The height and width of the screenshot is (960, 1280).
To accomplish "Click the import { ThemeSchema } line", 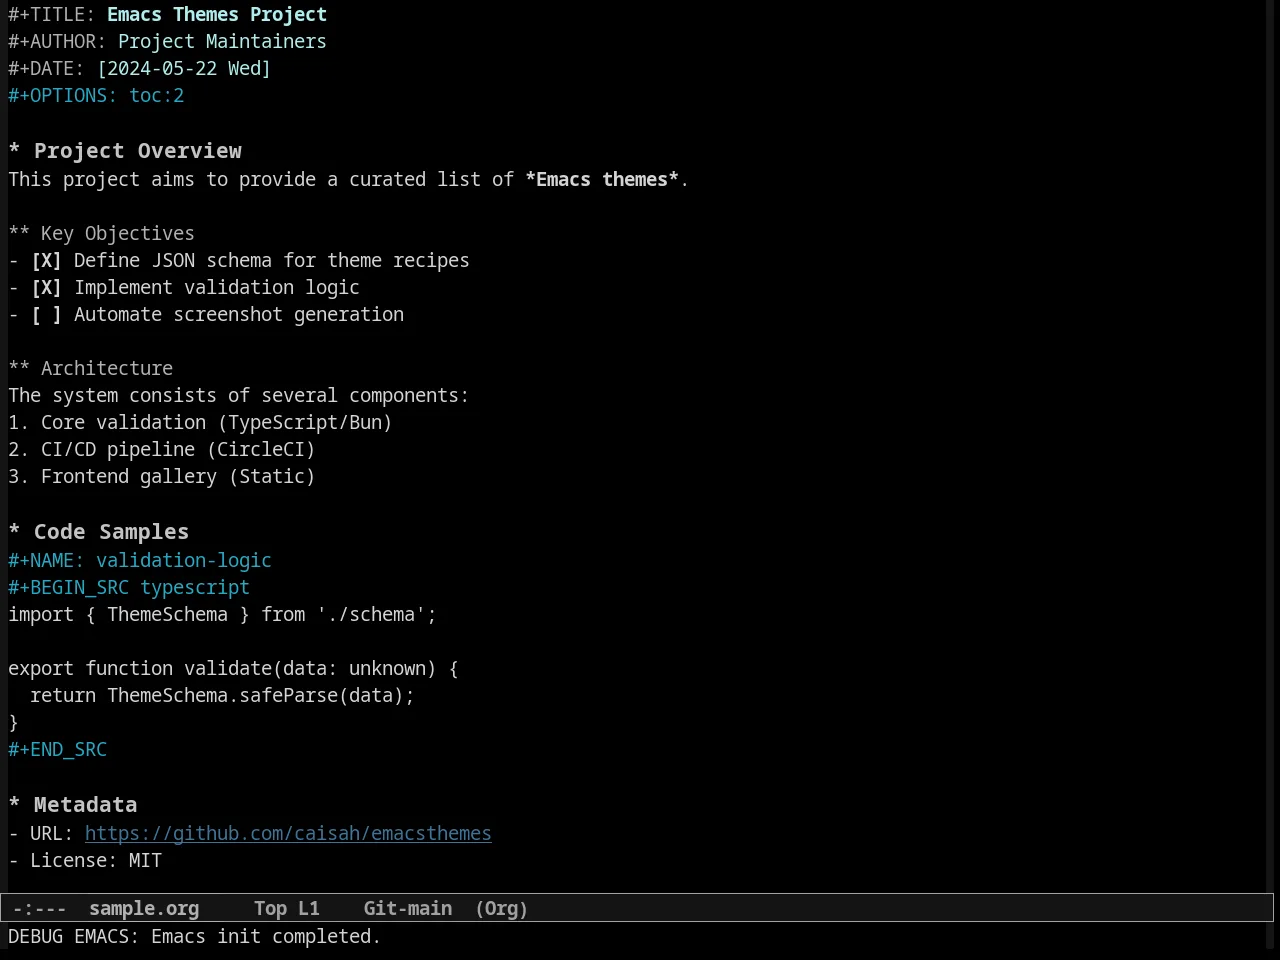I will coord(222,615).
